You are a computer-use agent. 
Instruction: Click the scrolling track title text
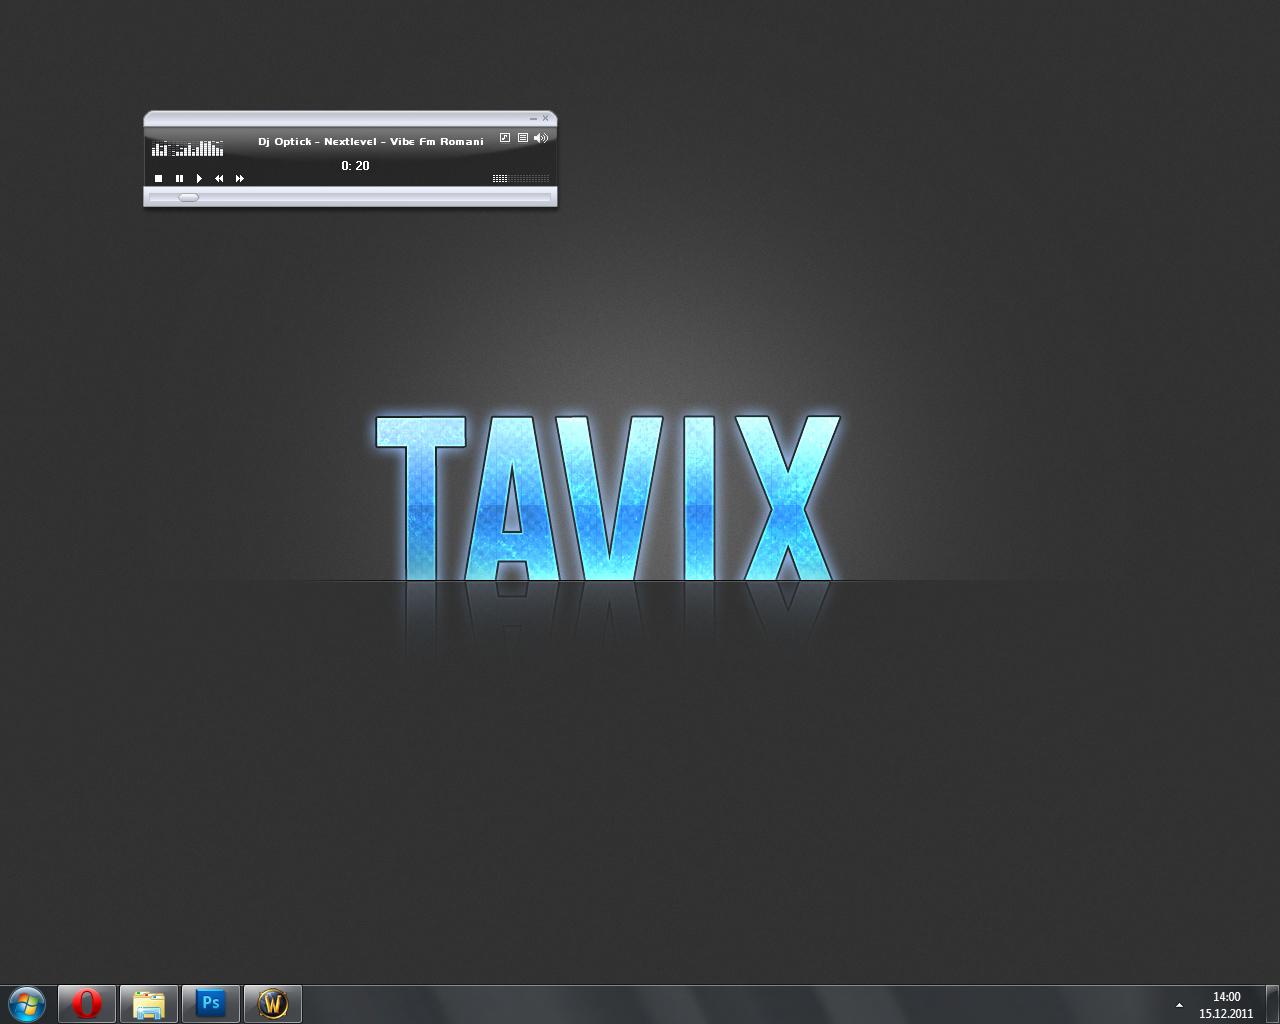click(370, 141)
